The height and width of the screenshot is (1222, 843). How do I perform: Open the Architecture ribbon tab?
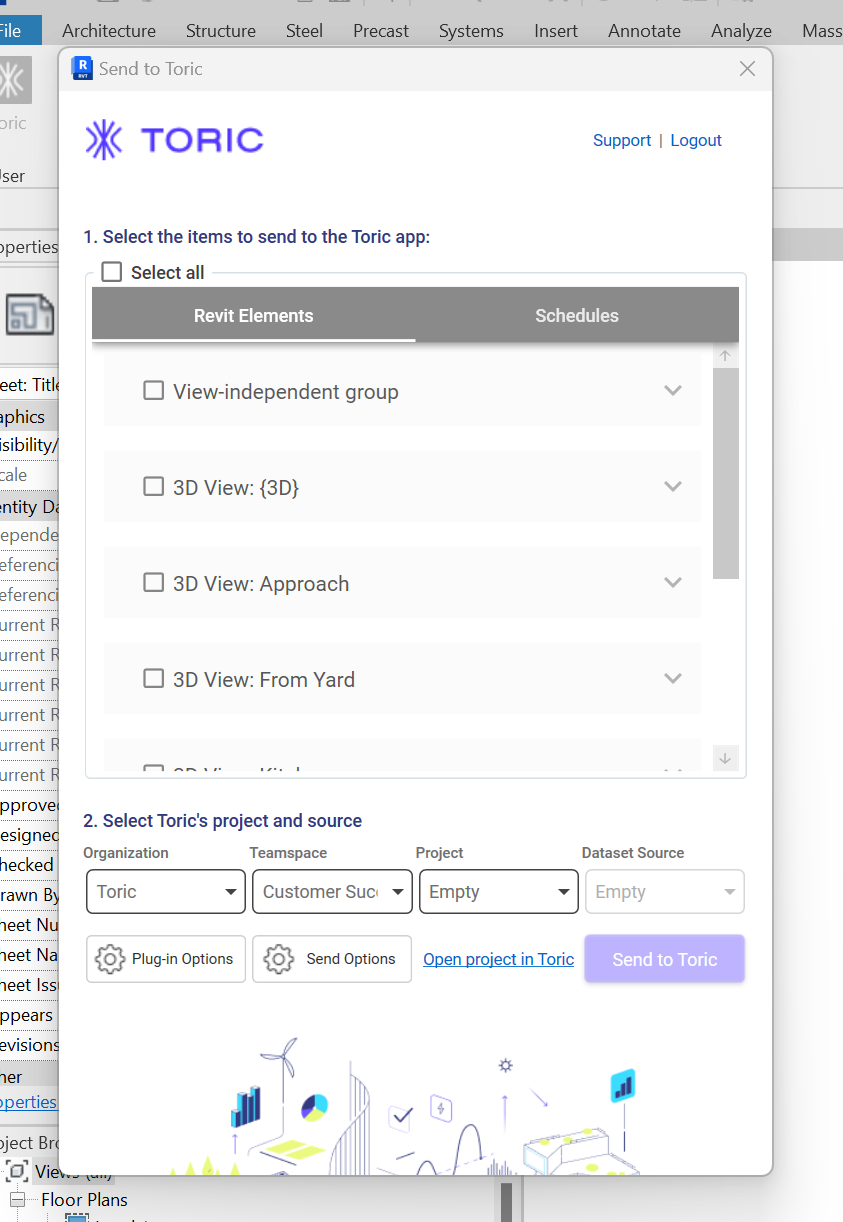pos(109,31)
